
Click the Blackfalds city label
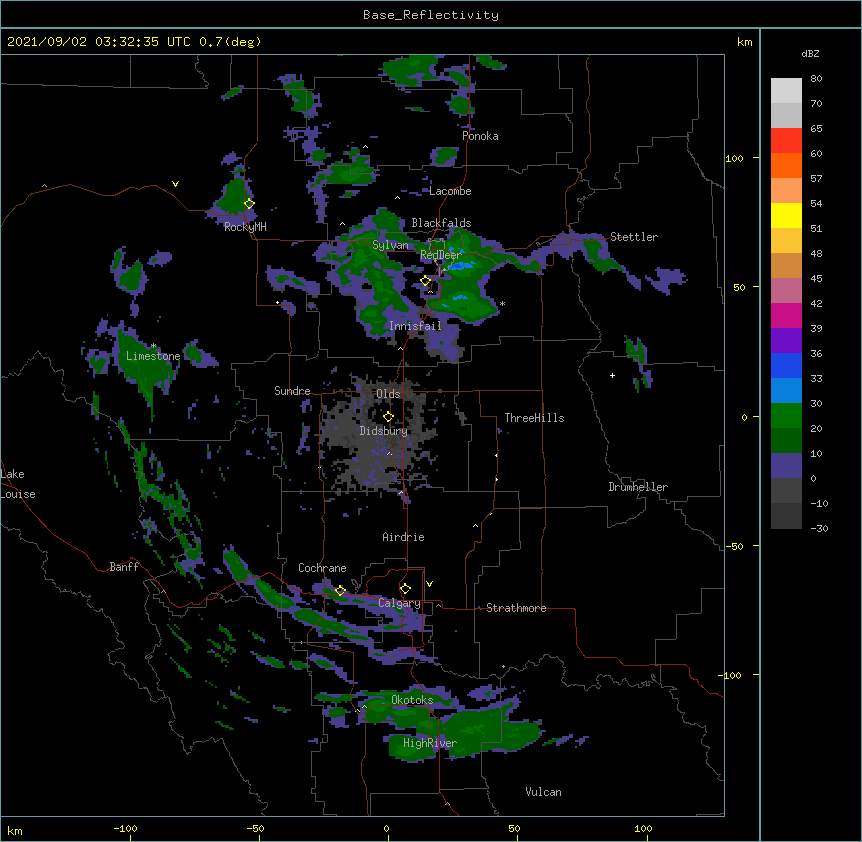[x=441, y=223]
